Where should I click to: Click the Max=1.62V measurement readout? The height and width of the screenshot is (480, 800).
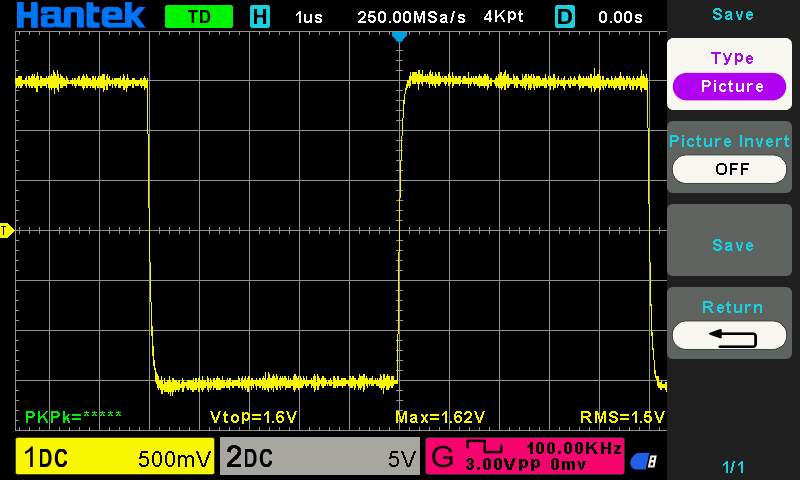point(440,416)
